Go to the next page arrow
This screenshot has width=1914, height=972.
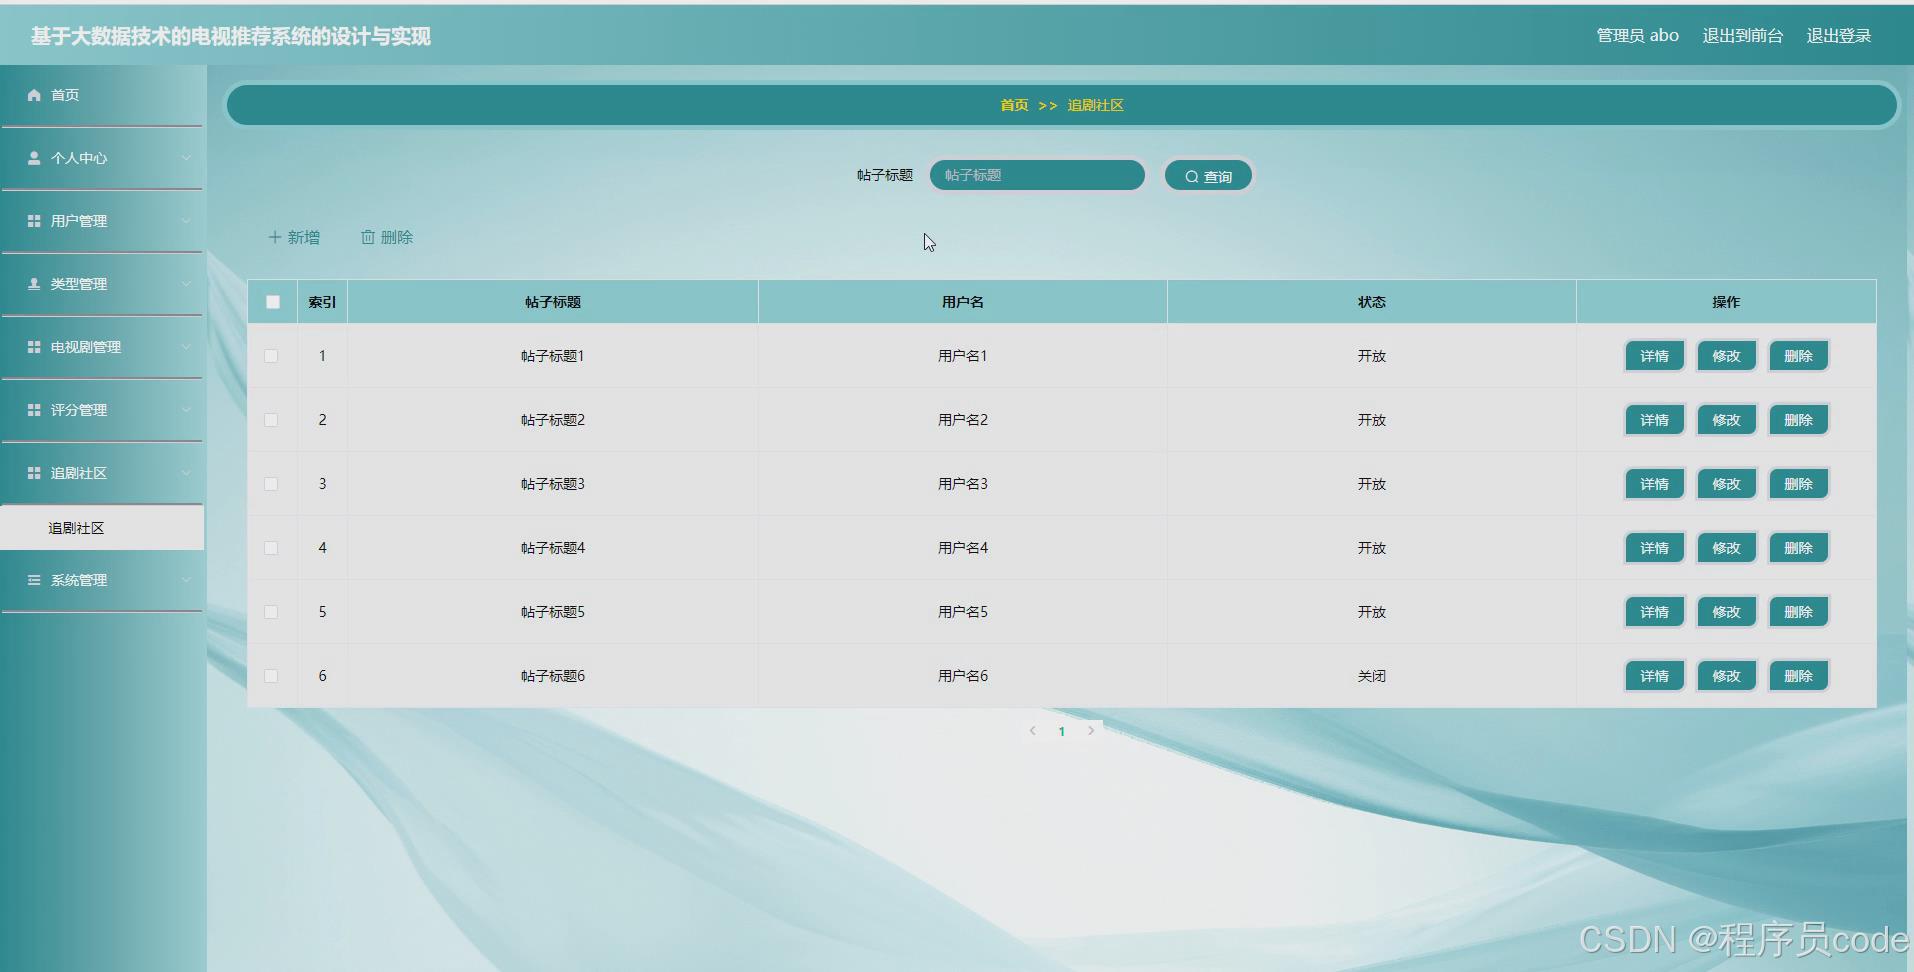click(1091, 731)
